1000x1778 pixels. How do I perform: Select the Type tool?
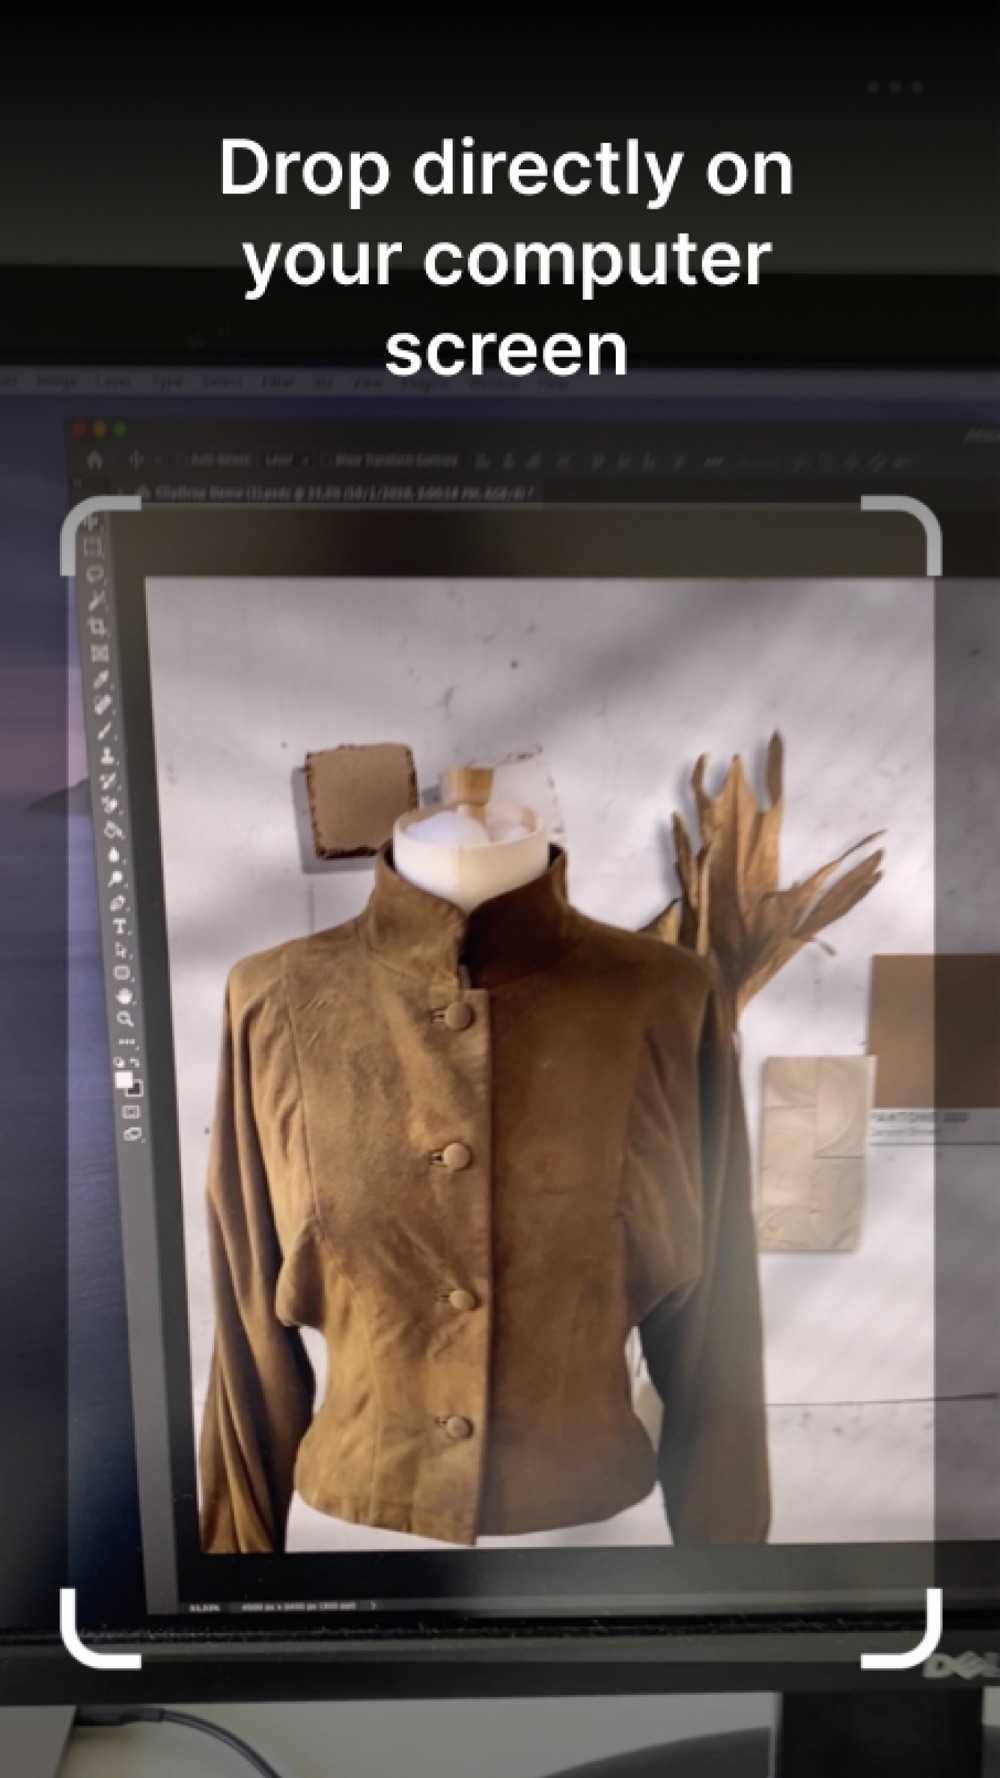(x=120, y=927)
